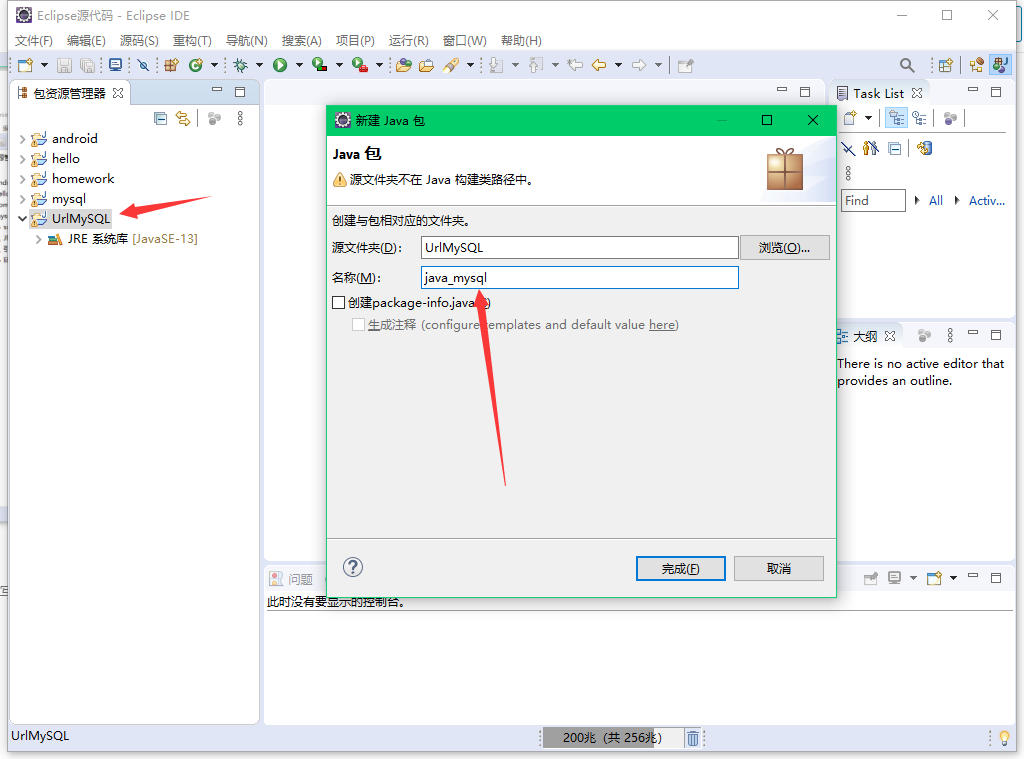Enable the 生成注释 checkbox
The height and width of the screenshot is (759, 1024).
tap(358, 323)
